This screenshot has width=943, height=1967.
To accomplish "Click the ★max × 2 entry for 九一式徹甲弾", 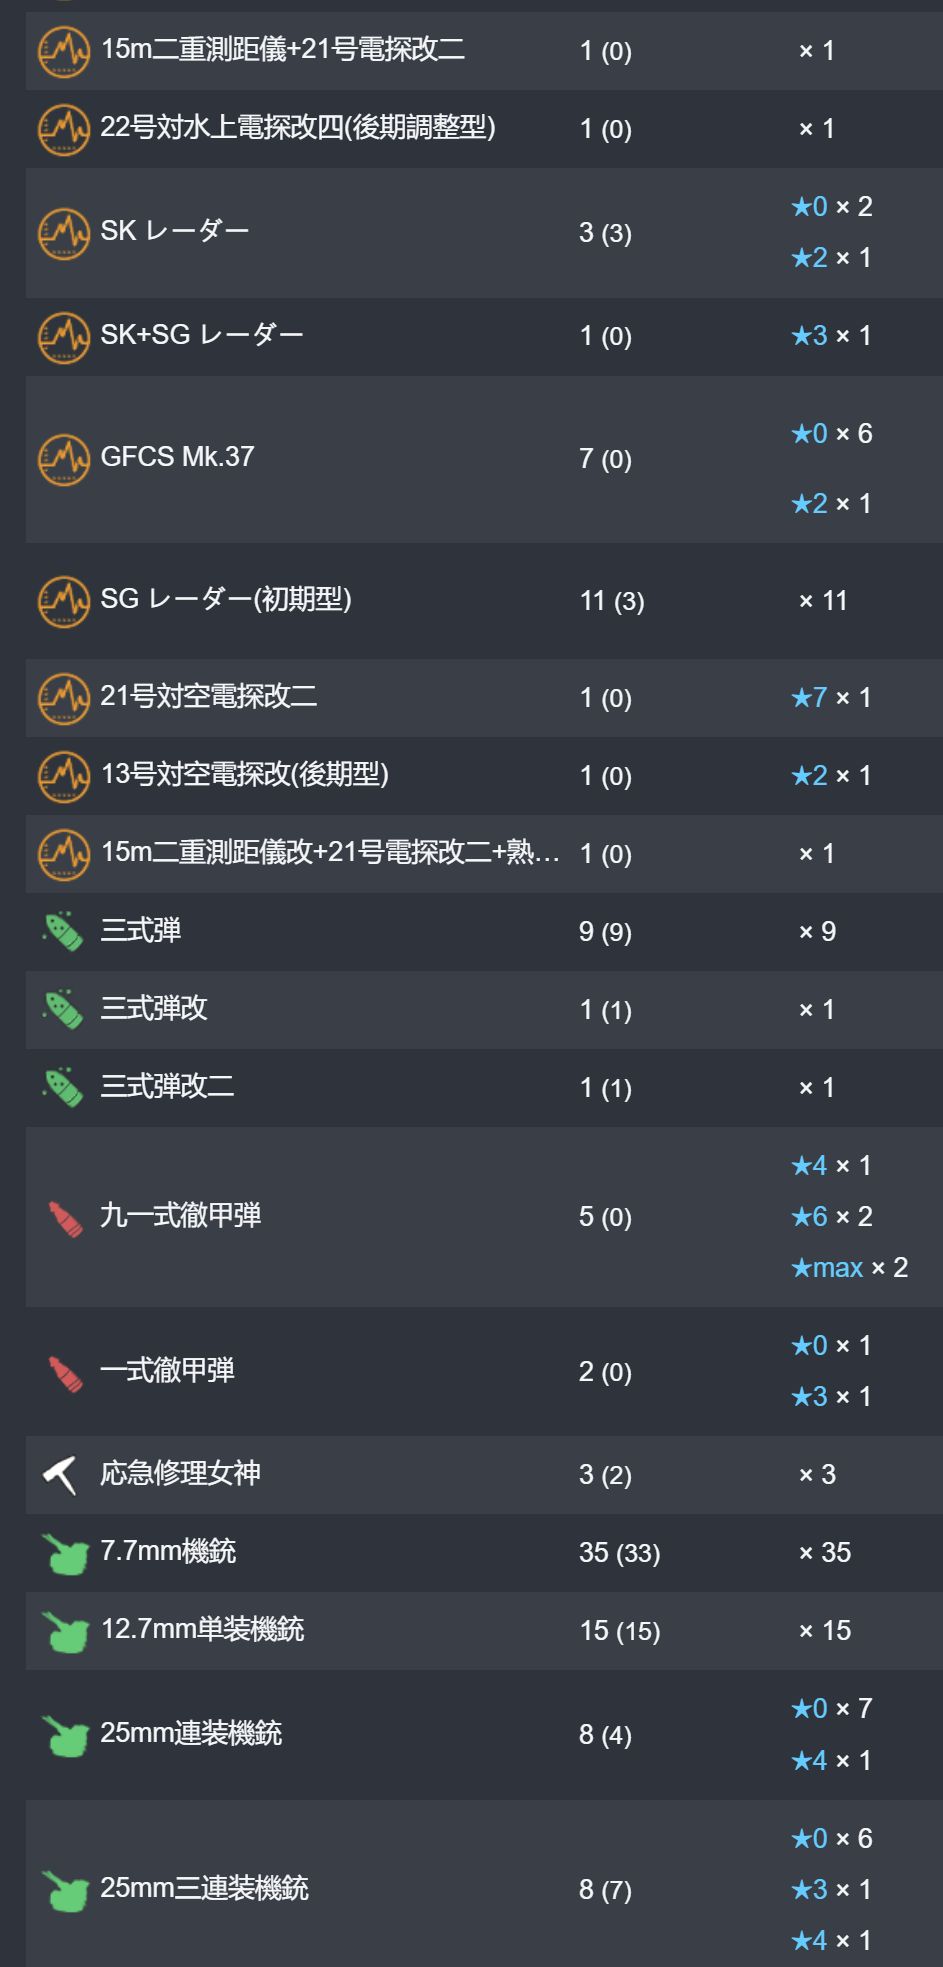I will (849, 1268).
